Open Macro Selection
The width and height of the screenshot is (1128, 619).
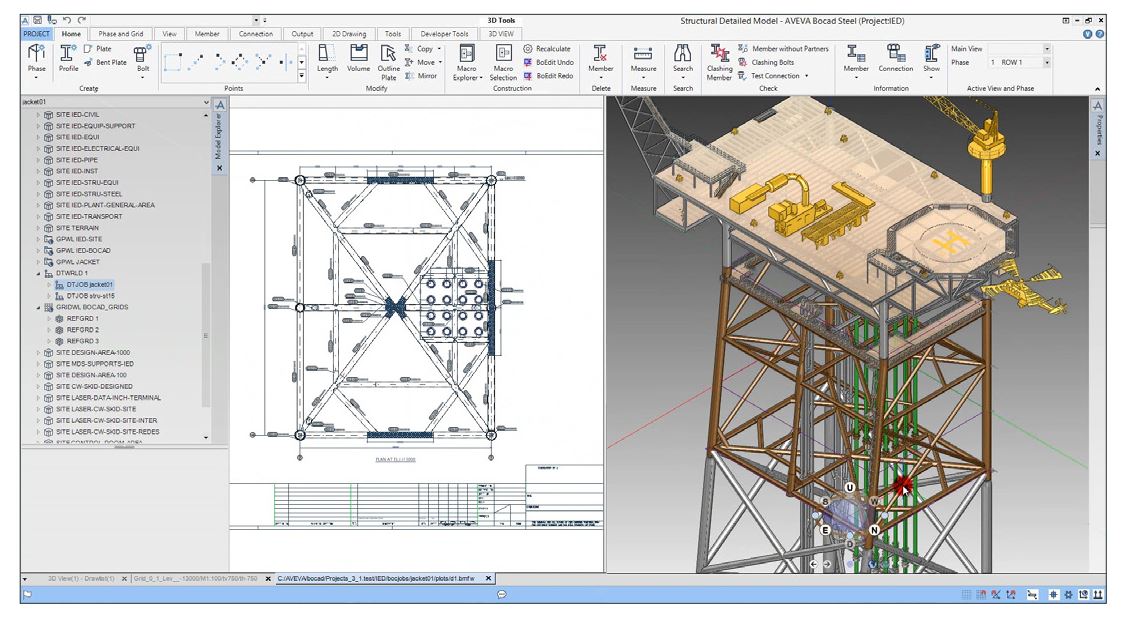click(x=503, y=62)
